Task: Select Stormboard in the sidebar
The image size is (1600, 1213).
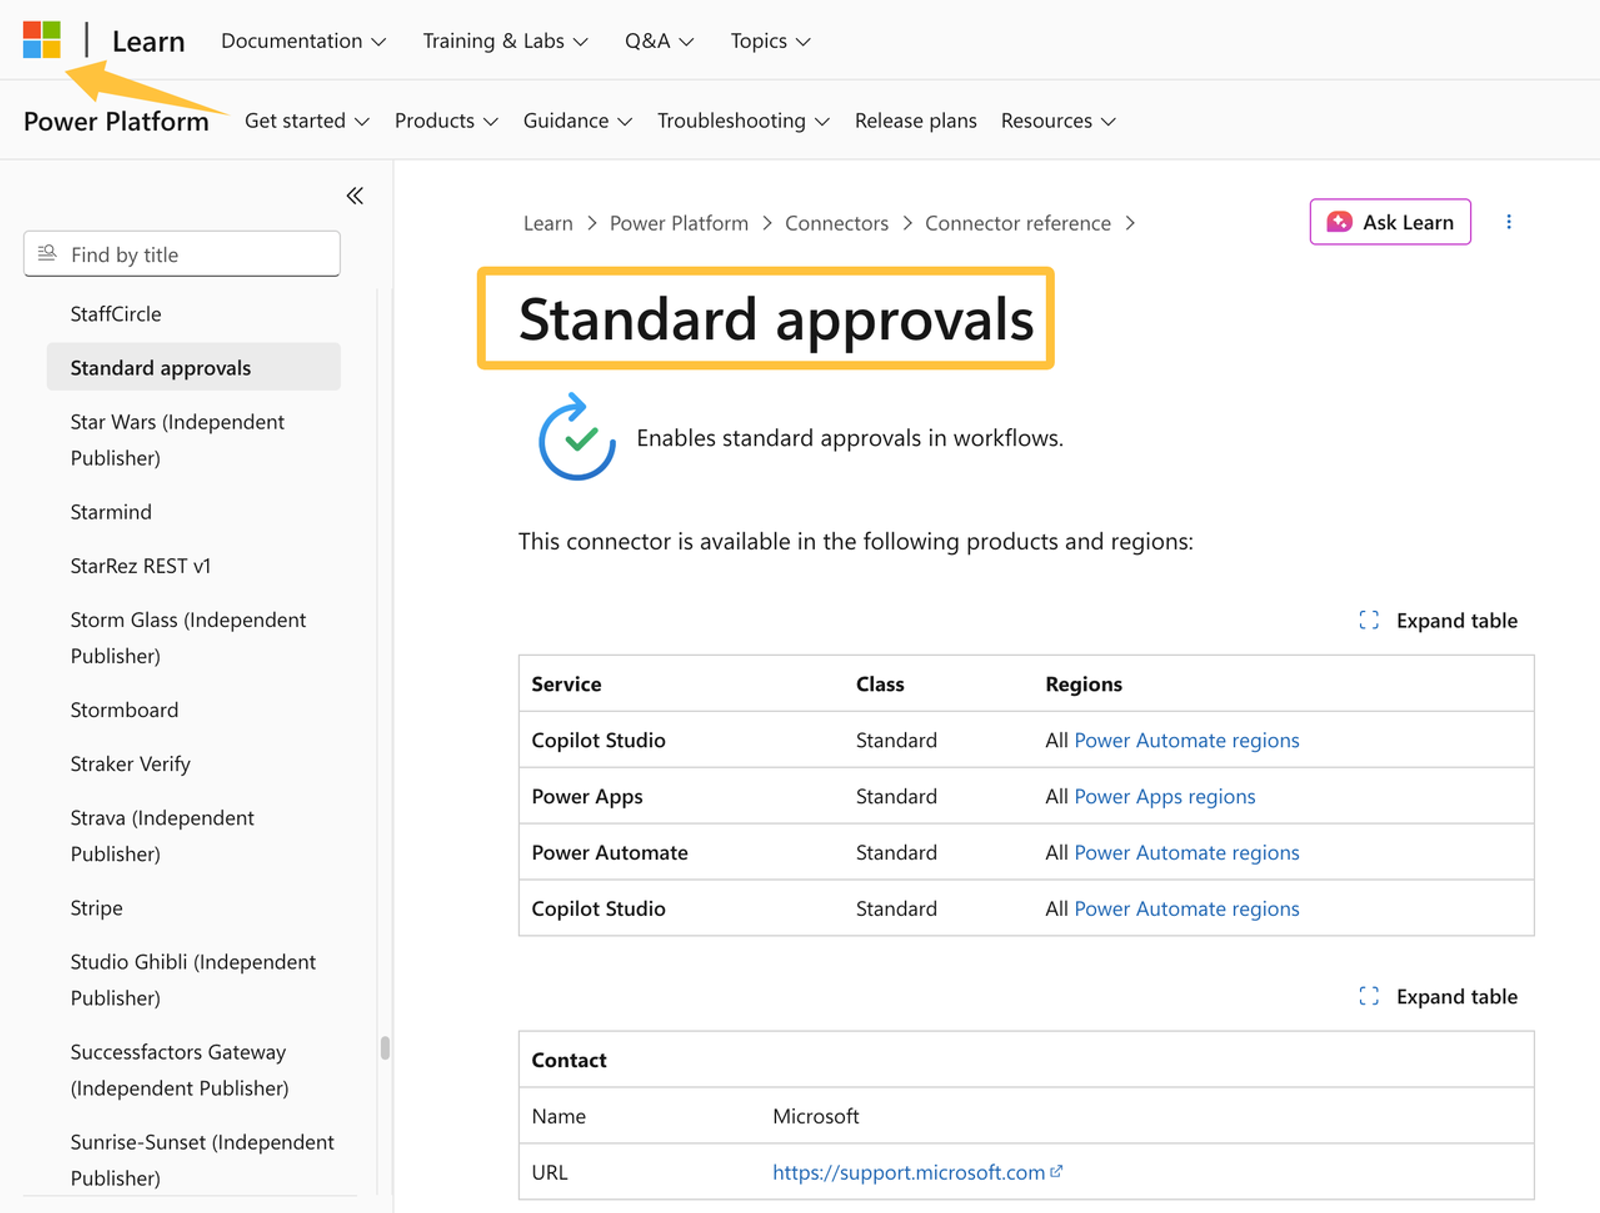Action: tap(124, 710)
